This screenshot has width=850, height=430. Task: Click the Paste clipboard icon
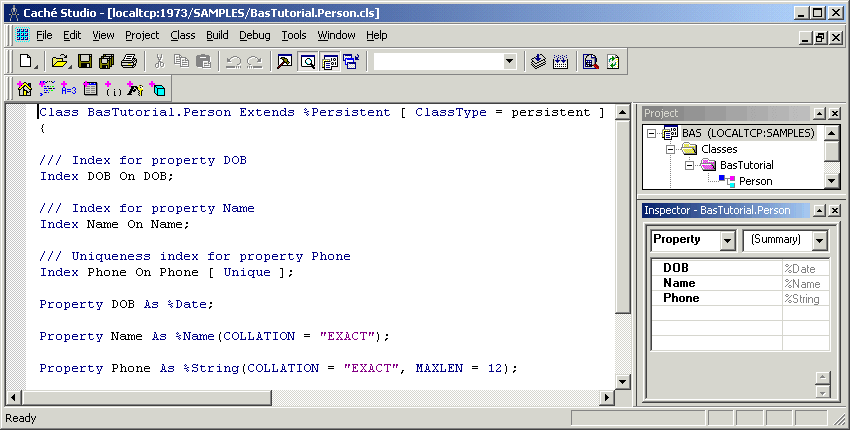(x=203, y=61)
